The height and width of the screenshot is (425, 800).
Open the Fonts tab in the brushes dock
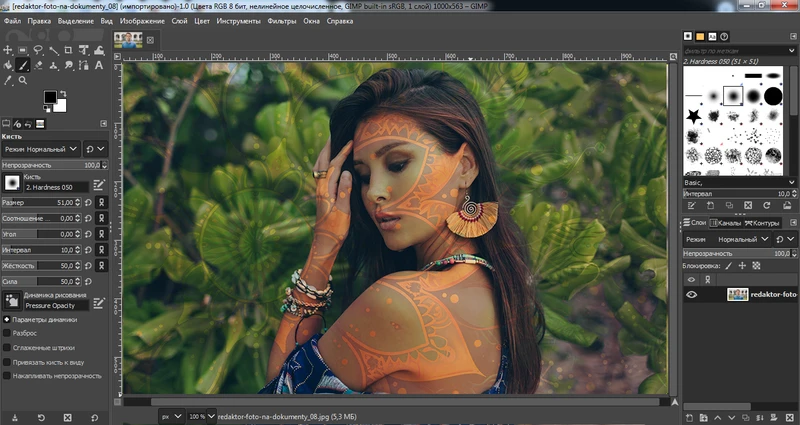pos(712,36)
